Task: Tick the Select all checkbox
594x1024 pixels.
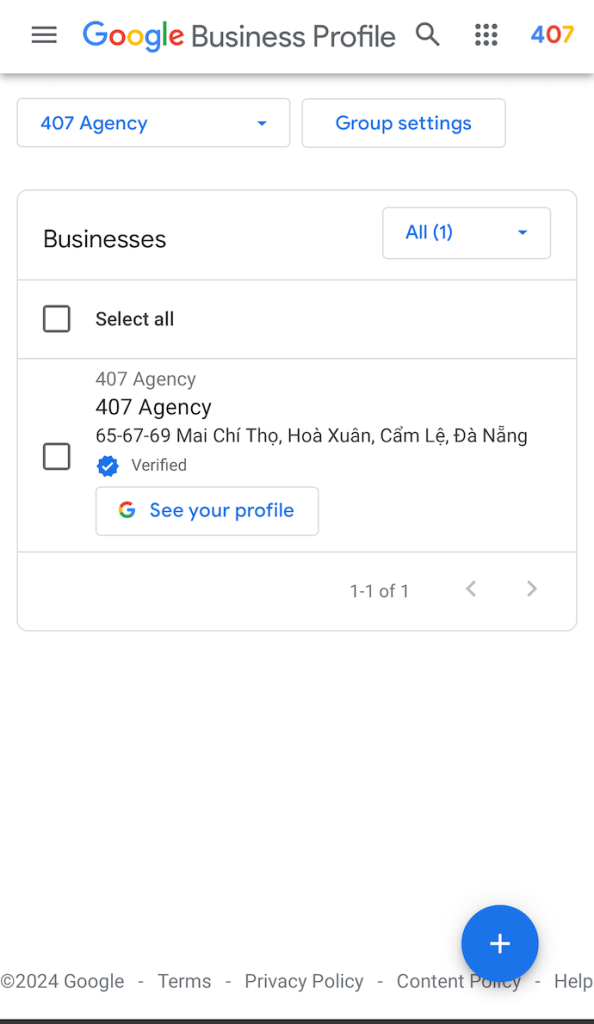Action: (x=57, y=319)
